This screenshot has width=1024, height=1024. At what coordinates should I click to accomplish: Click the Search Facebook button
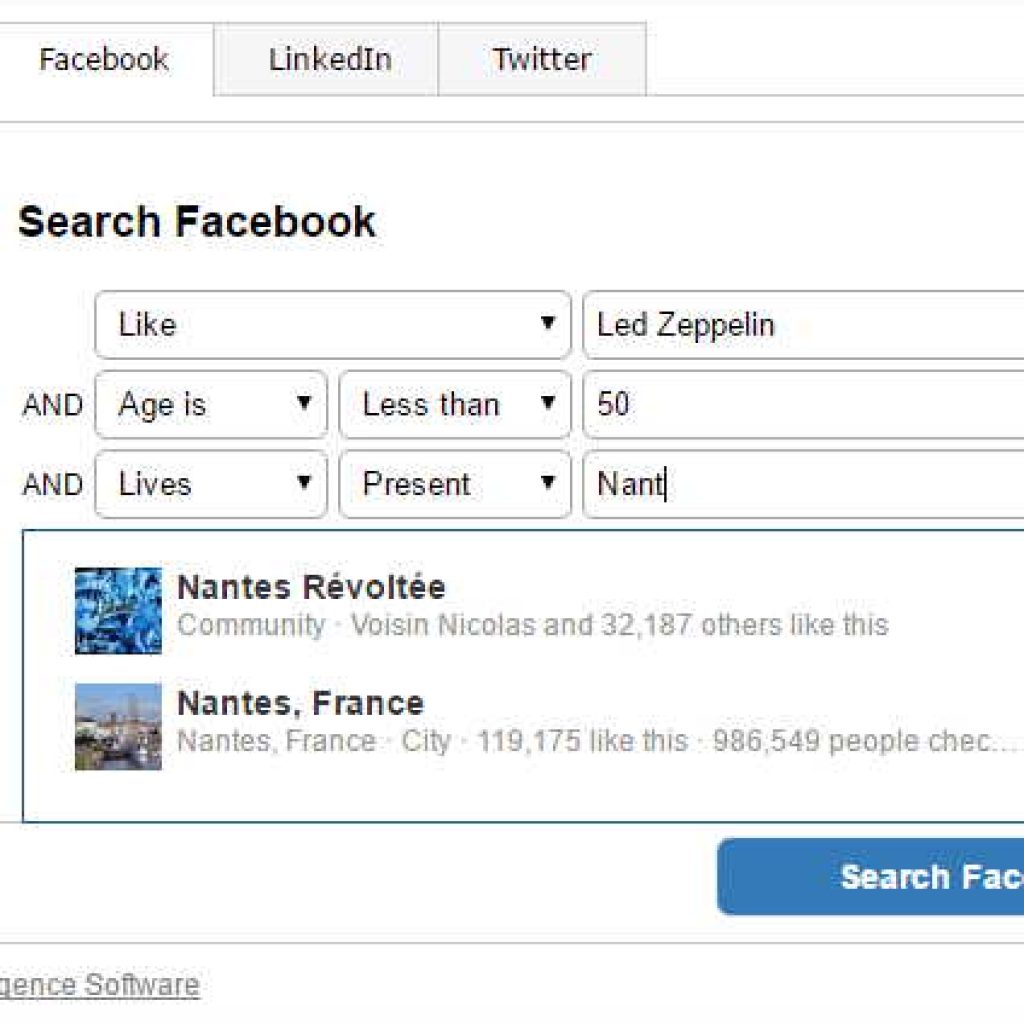(871, 876)
